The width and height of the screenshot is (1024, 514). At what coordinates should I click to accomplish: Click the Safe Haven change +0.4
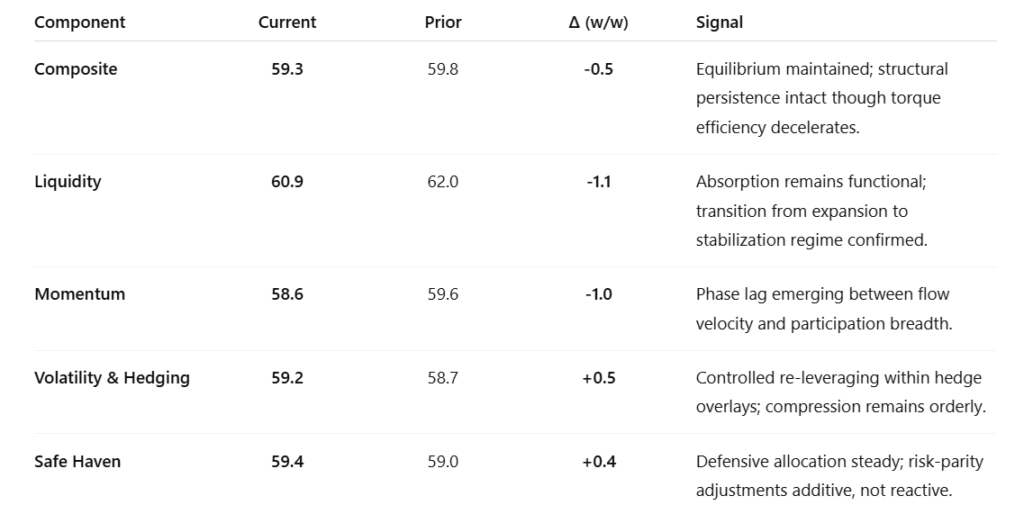(598, 462)
